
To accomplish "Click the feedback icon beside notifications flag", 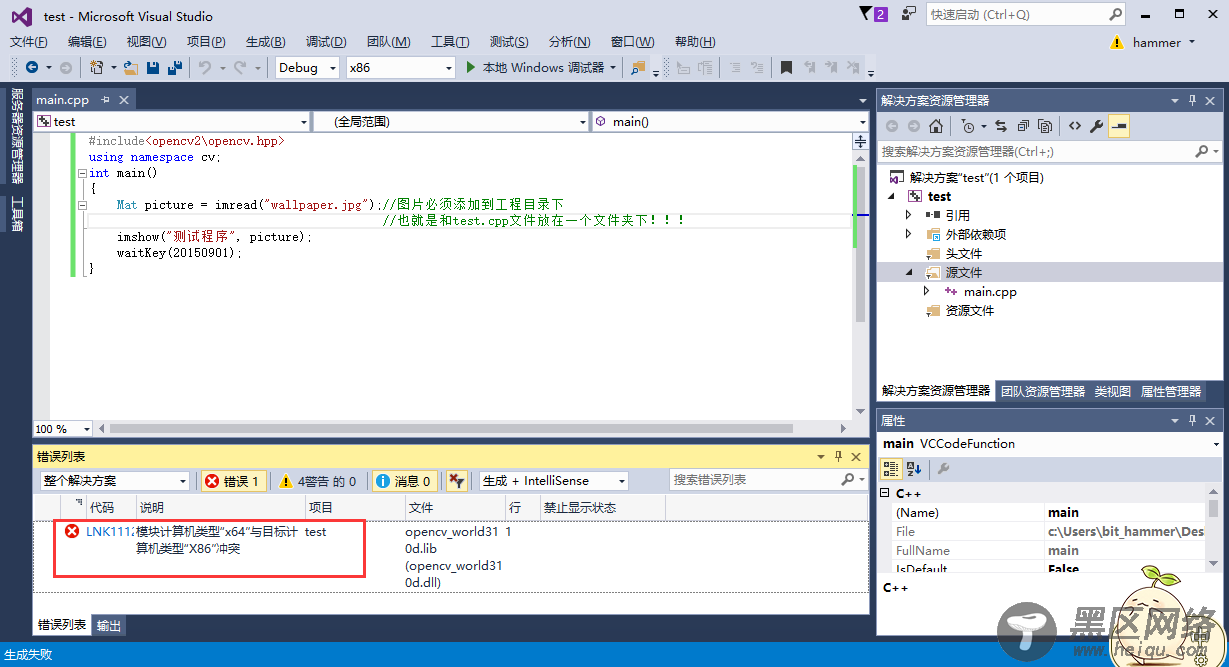I will click(908, 14).
